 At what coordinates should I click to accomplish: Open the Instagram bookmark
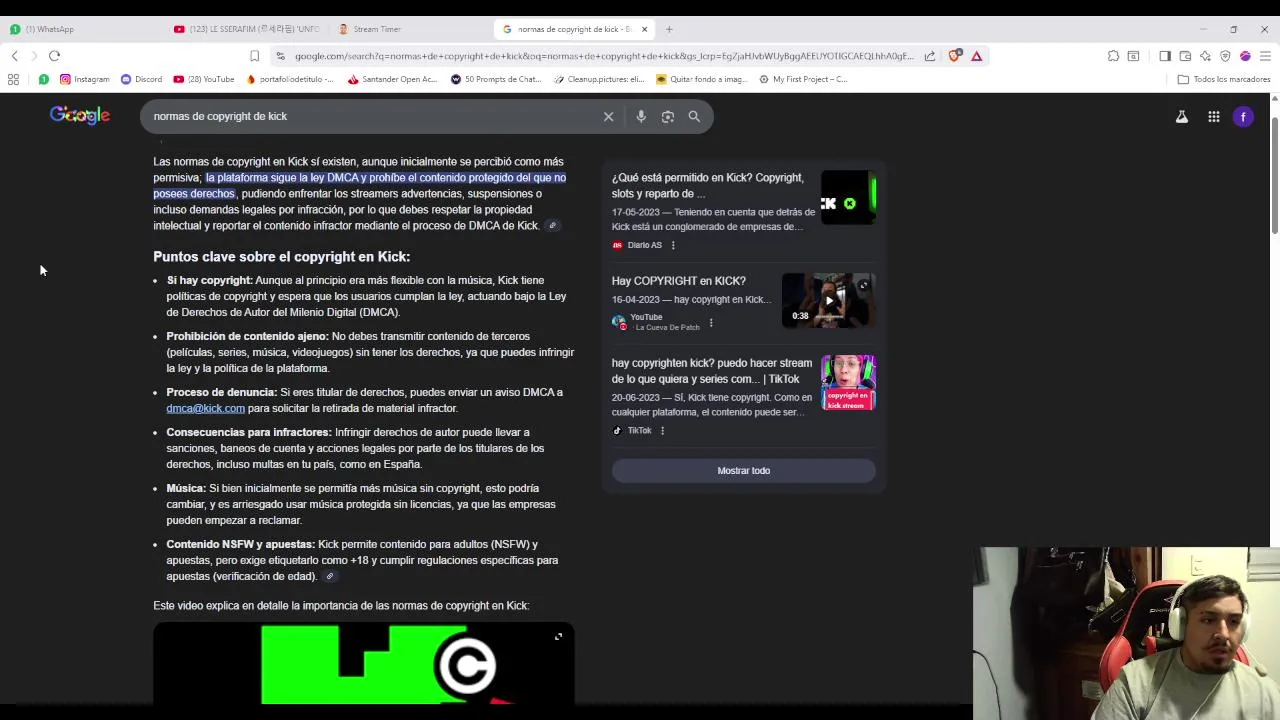pyautogui.click(x=84, y=79)
